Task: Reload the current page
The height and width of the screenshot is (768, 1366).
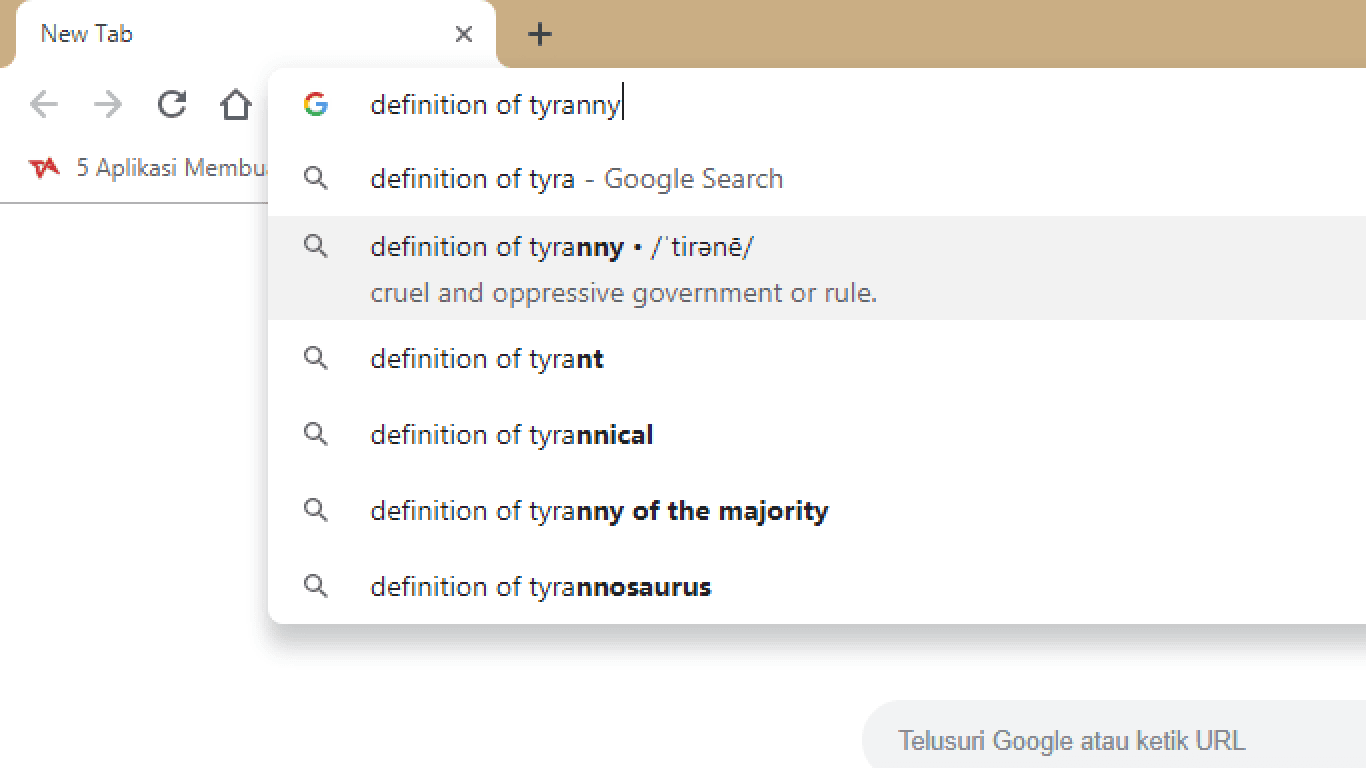Action: tap(172, 104)
